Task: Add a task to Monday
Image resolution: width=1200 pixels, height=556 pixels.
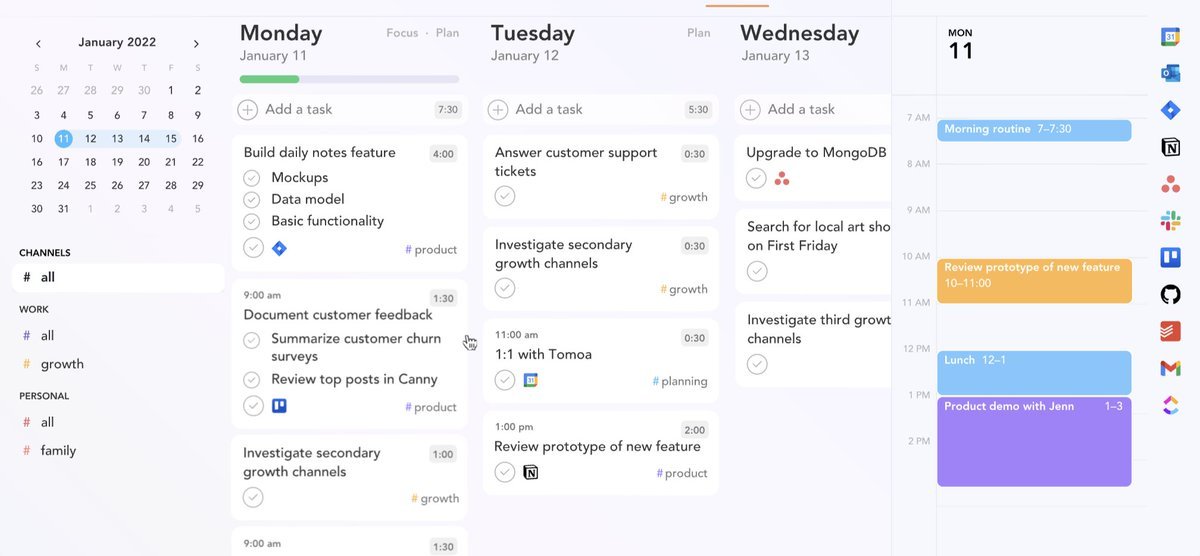Action: pos(298,109)
